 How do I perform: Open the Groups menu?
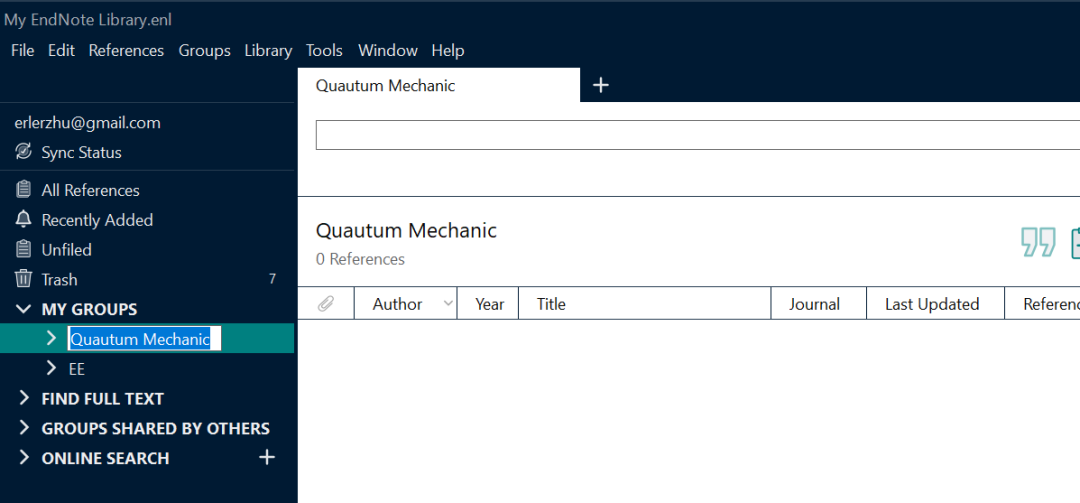(x=205, y=50)
